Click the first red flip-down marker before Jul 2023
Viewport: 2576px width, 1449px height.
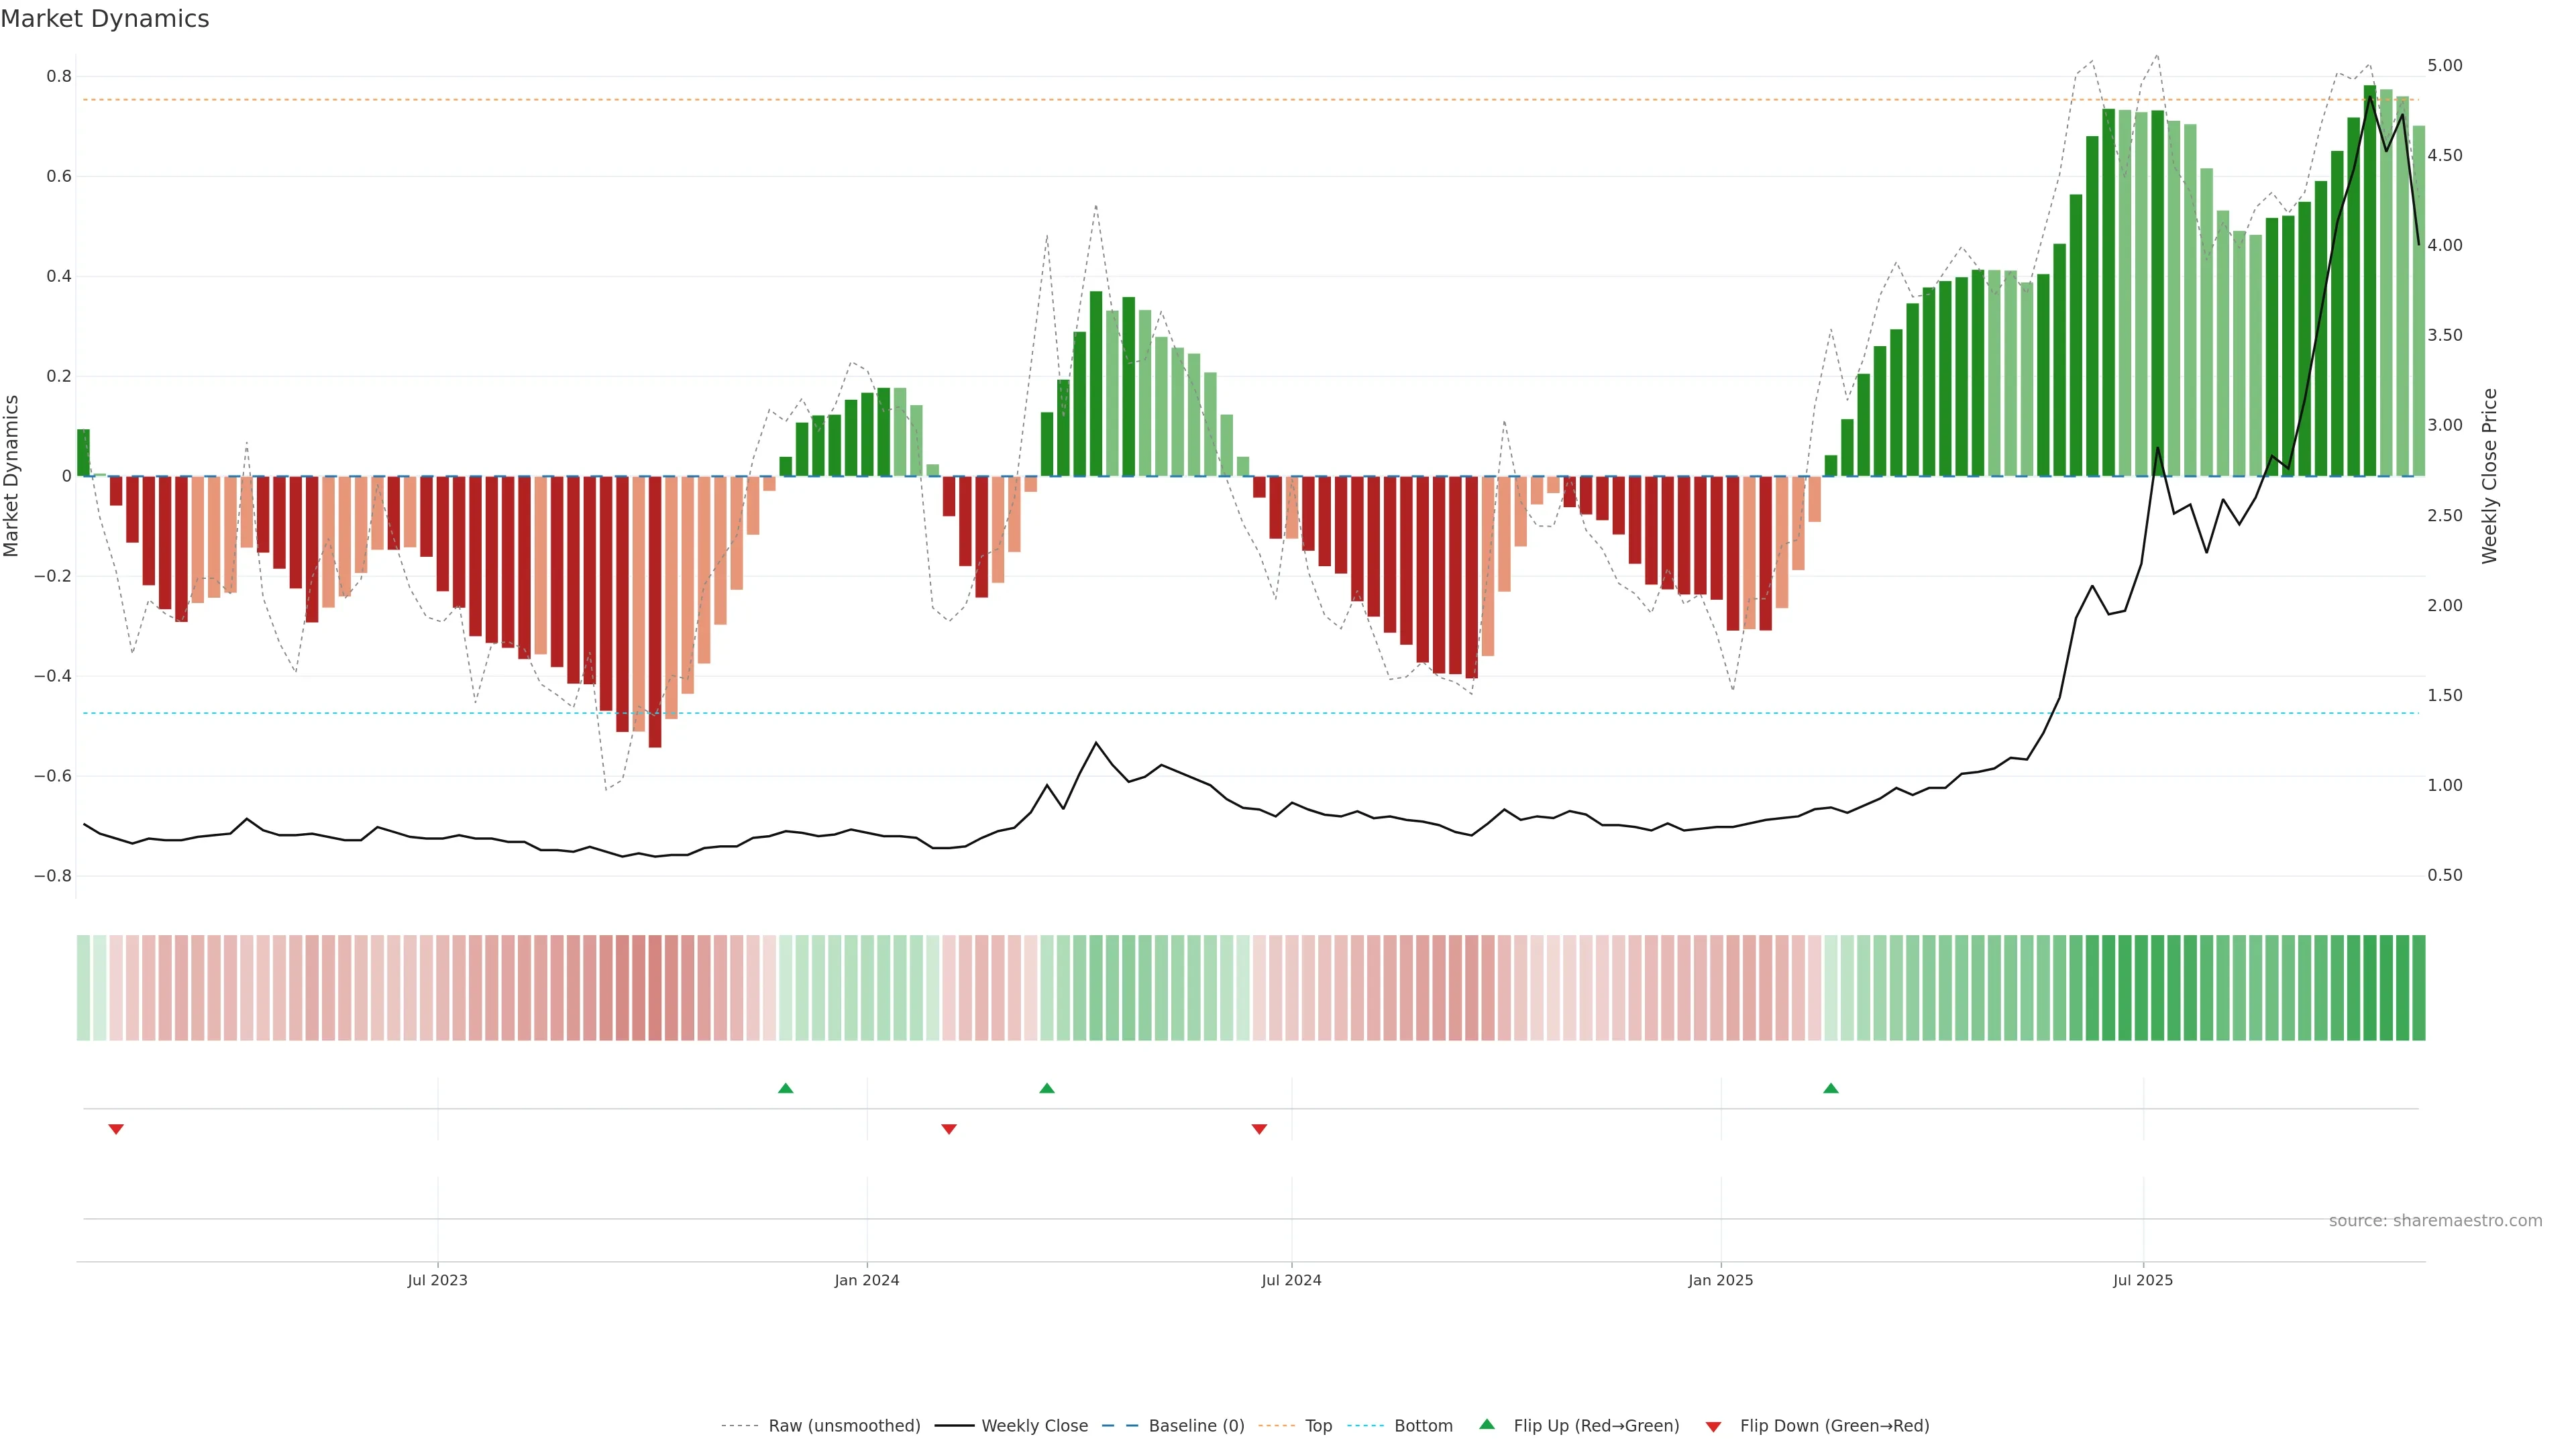tap(116, 1129)
